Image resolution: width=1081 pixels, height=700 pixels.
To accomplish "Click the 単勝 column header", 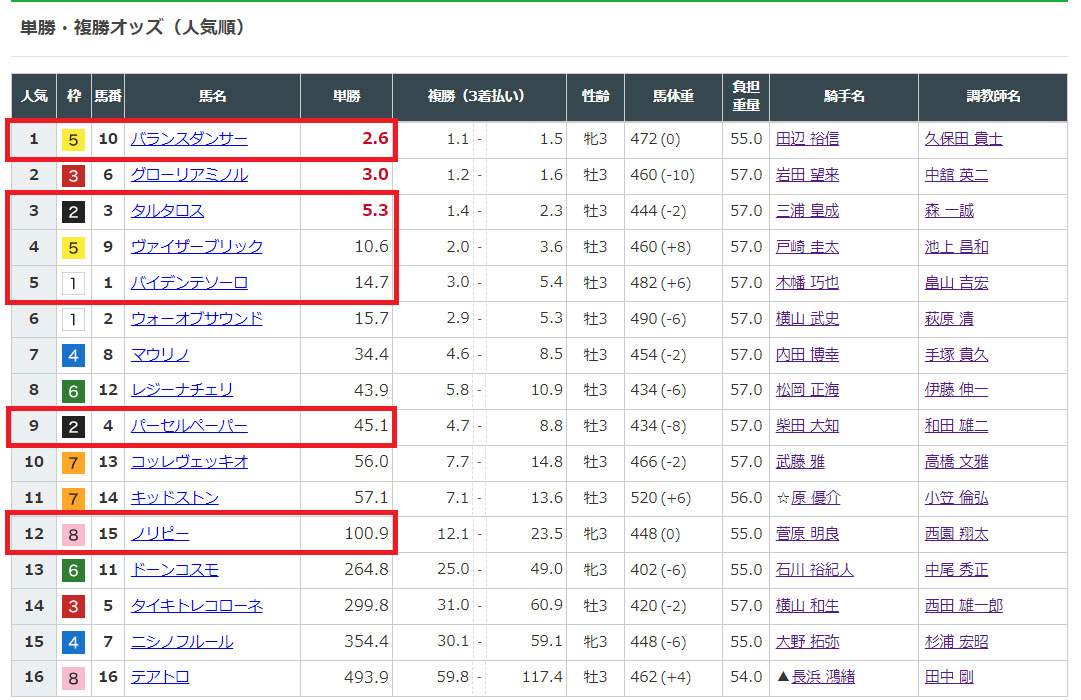I will [347, 97].
